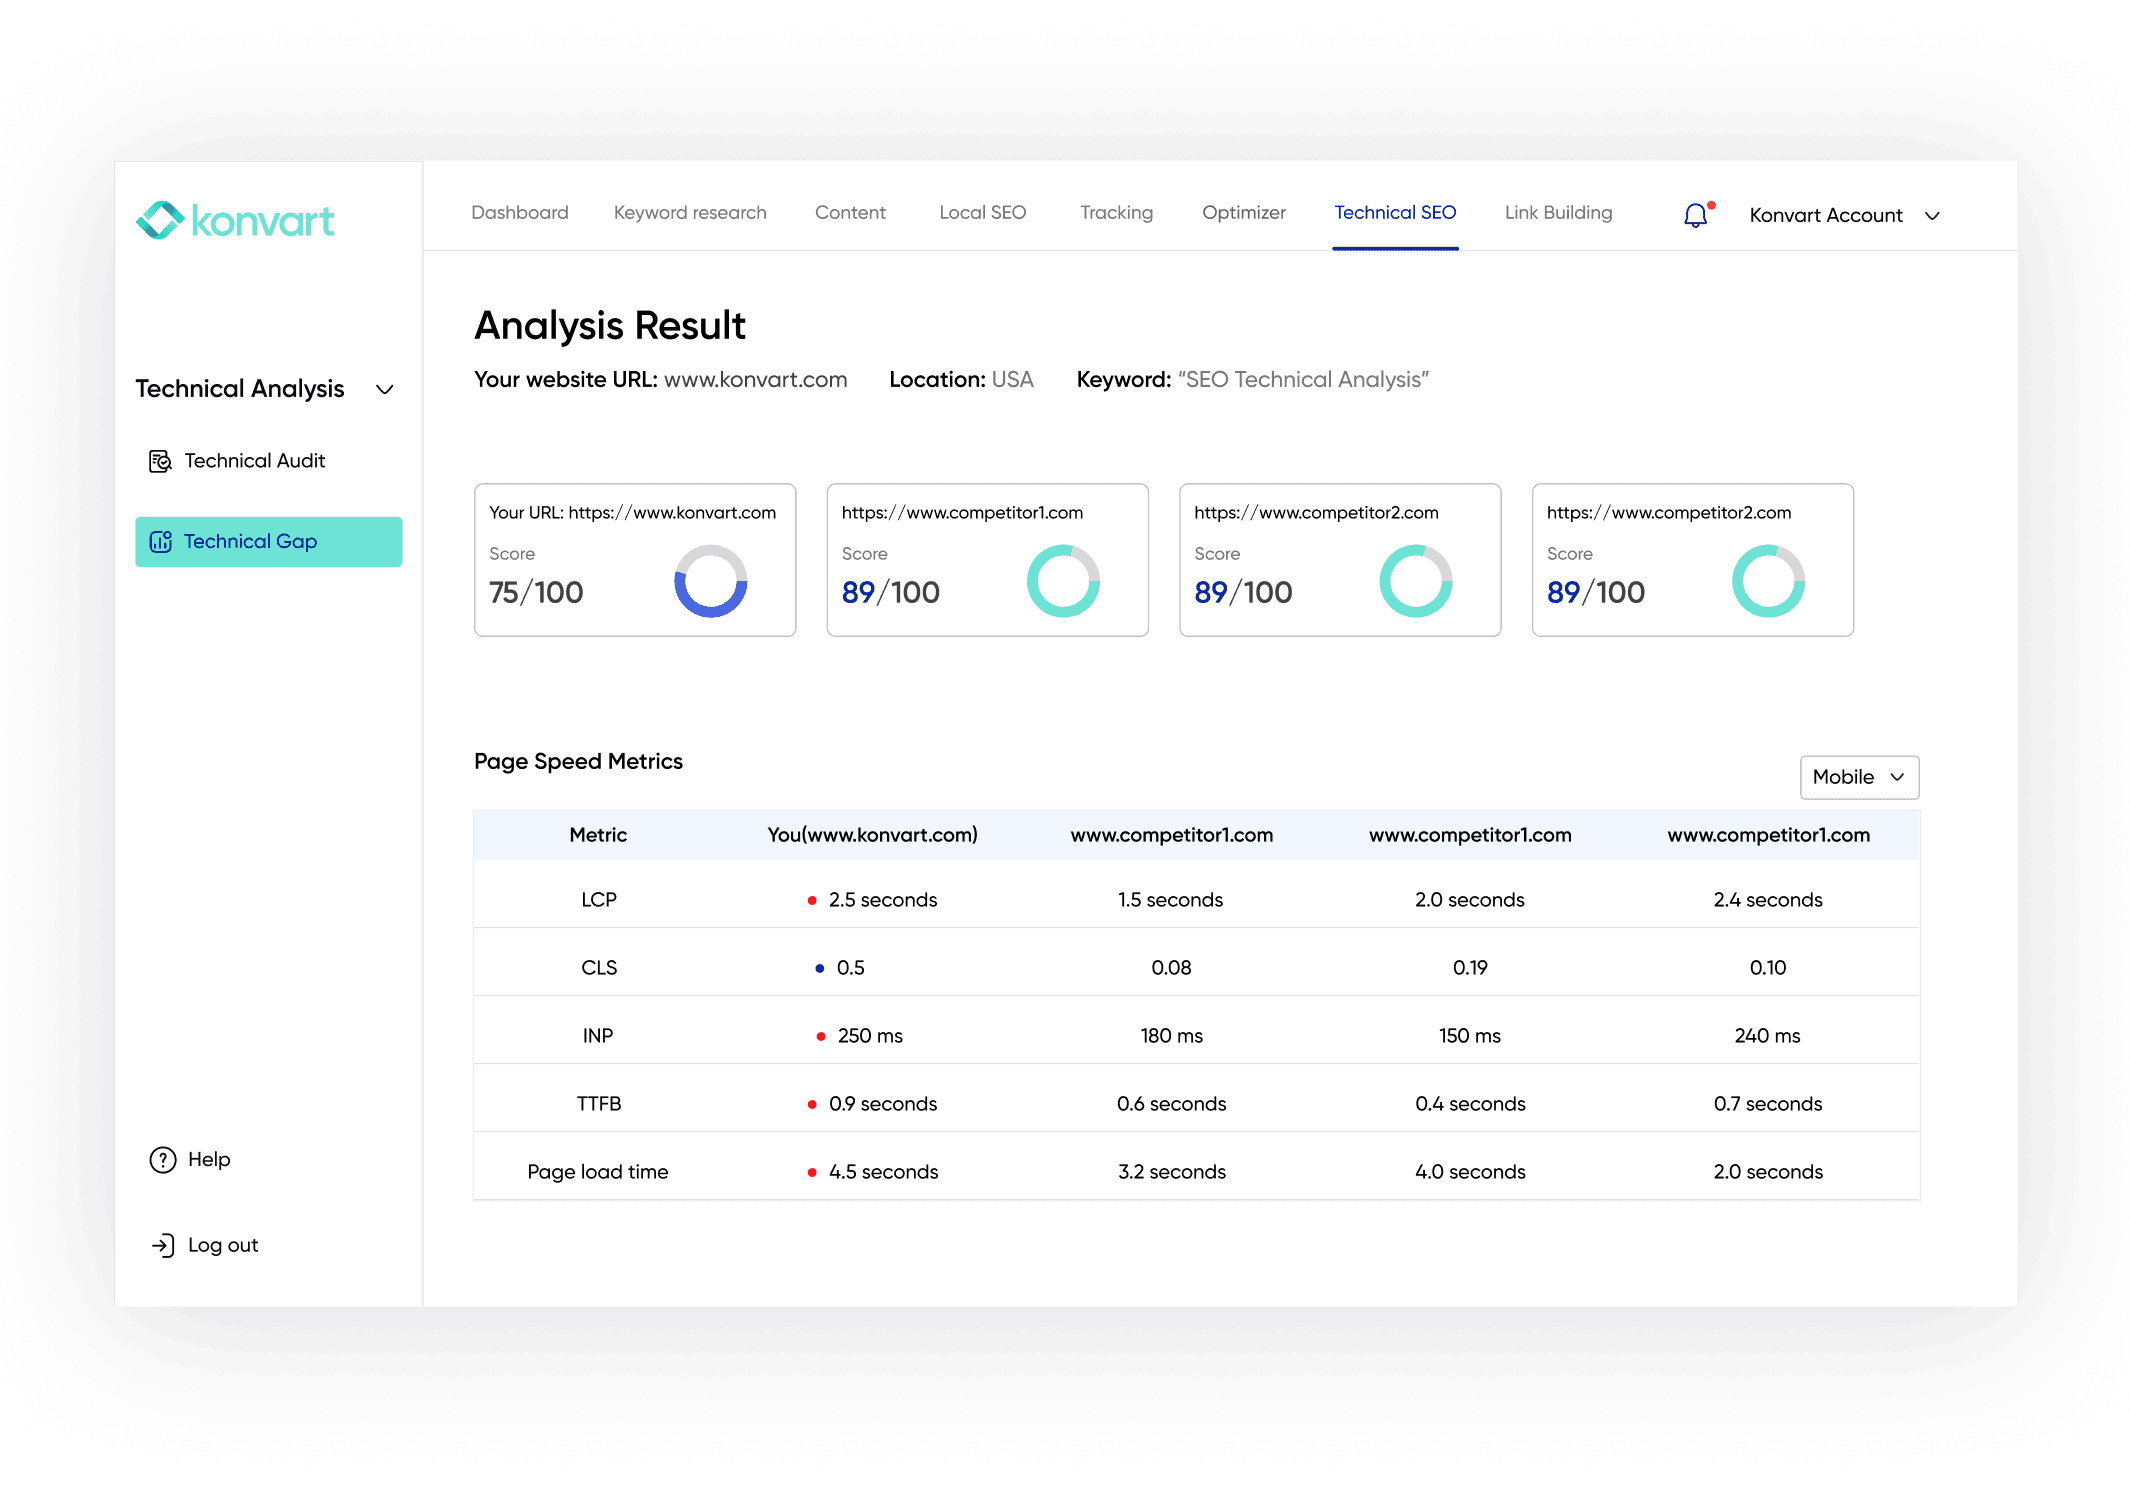Open the Mobile device dropdown
This screenshot has height=1486, width=2130.
pos(1858,777)
